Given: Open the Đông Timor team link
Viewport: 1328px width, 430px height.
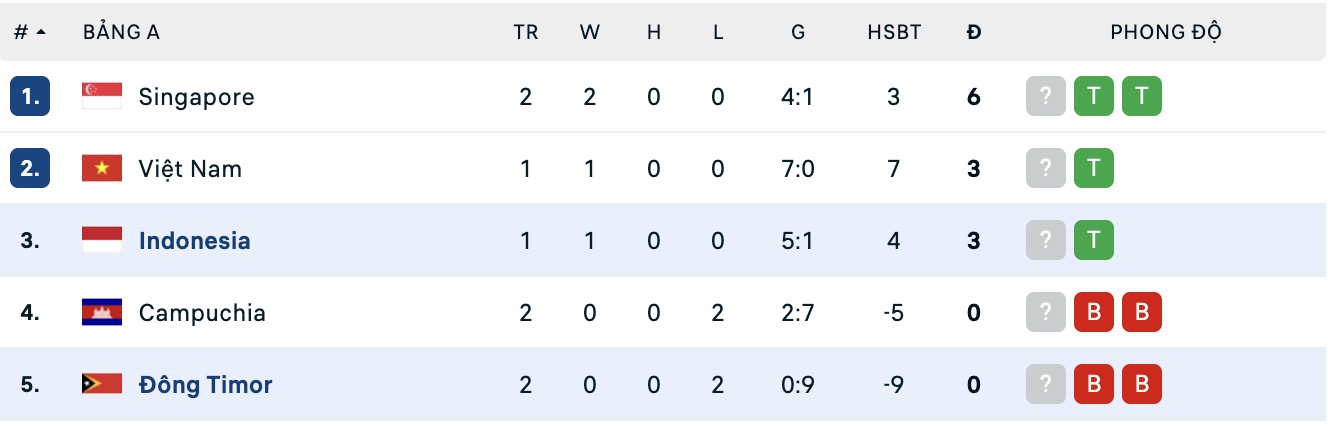Looking at the screenshot, I should pyautogui.click(x=205, y=385).
